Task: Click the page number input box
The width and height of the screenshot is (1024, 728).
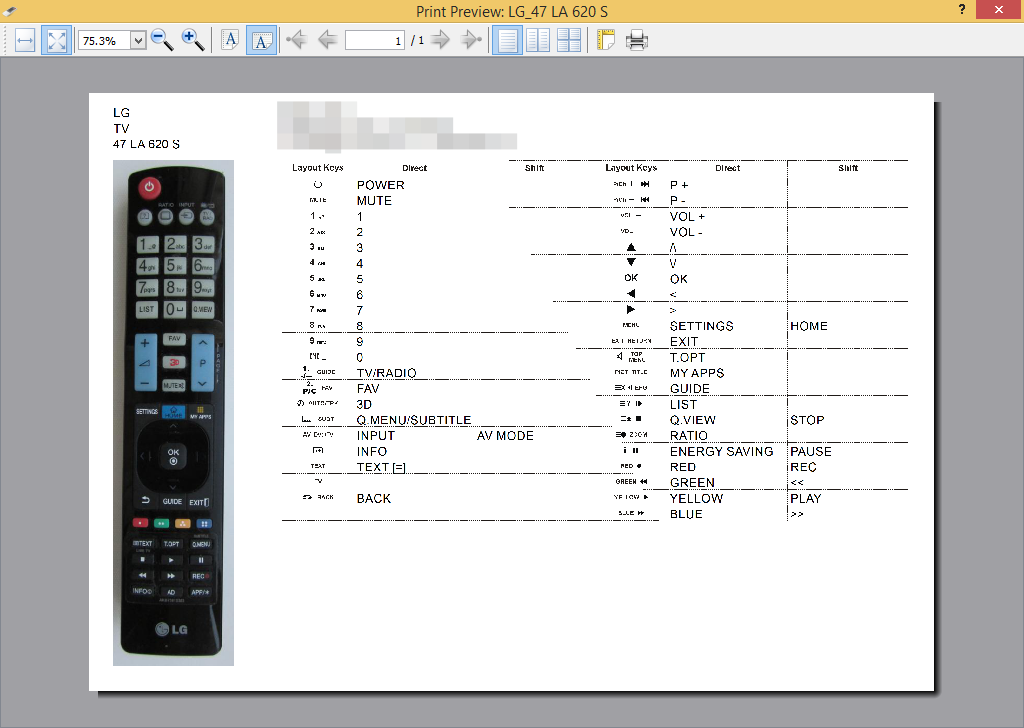Action: point(374,40)
